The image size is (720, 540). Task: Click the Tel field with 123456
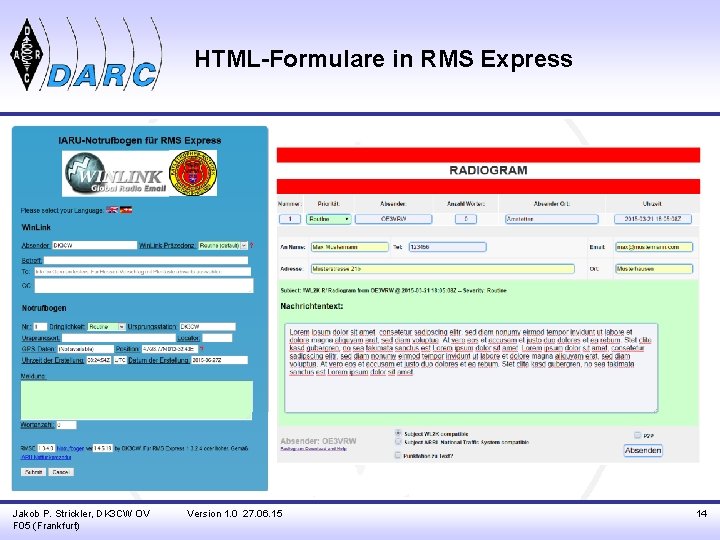click(x=447, y=247)
